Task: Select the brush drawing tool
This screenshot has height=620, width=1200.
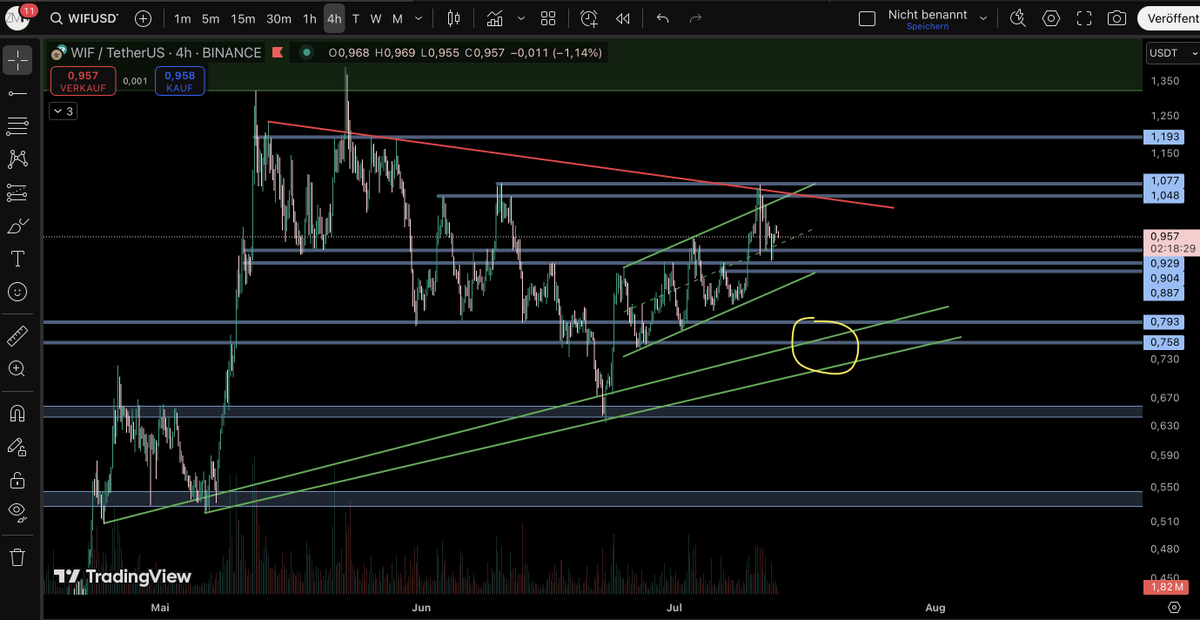Action: (17, 226)
